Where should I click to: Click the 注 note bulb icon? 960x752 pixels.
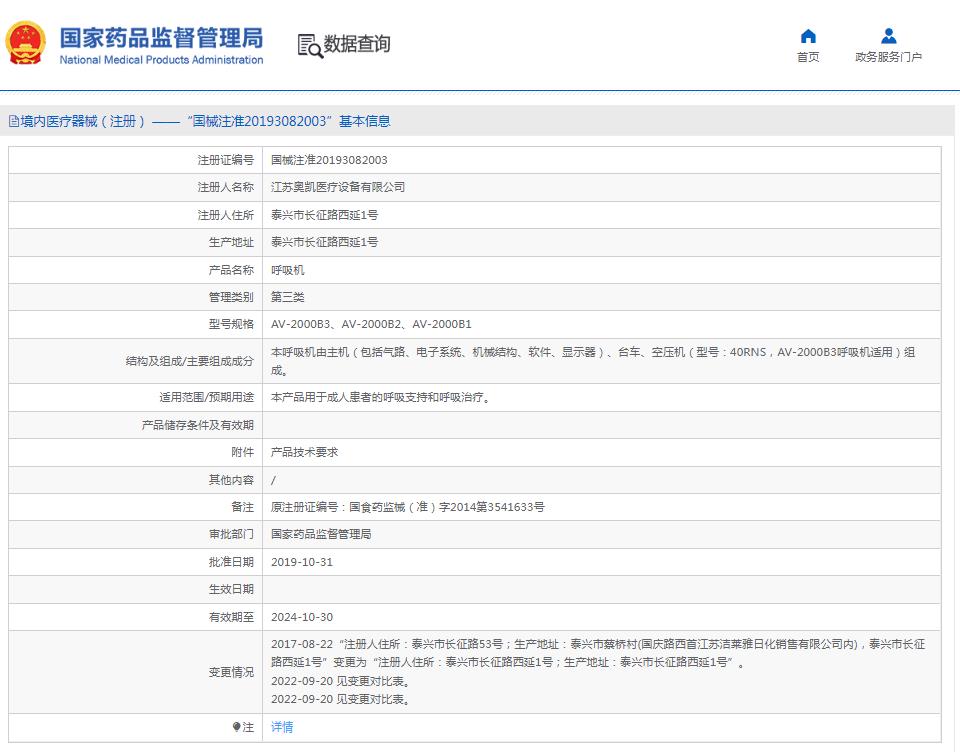[237, 727]
